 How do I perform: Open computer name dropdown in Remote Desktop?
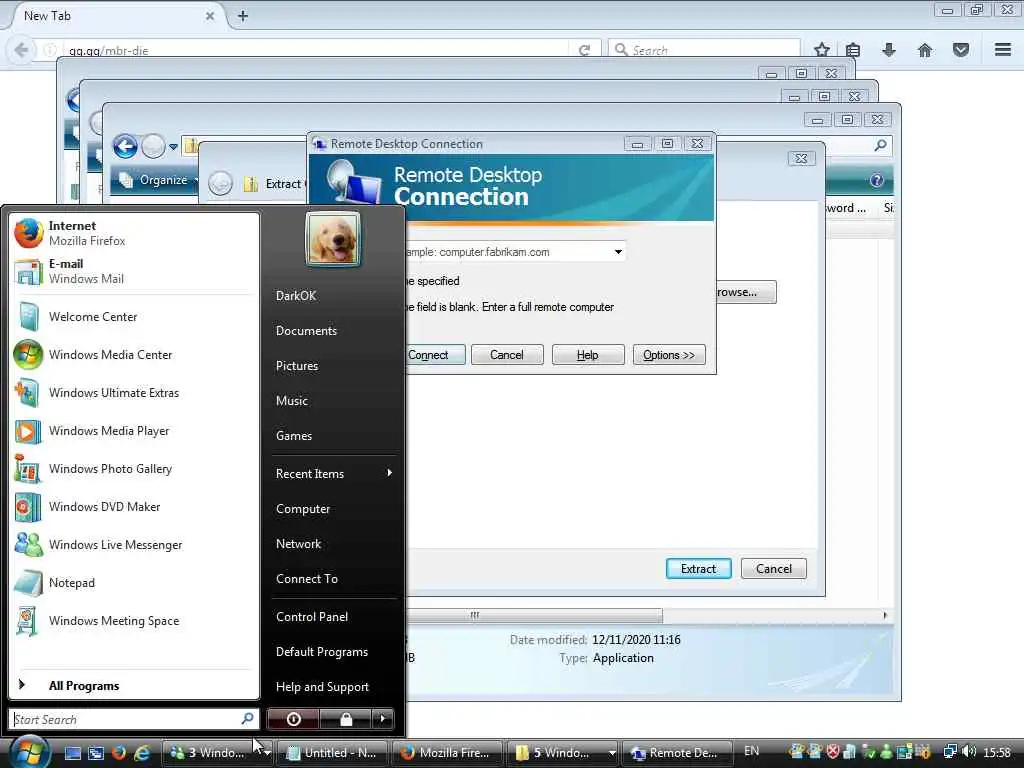pos(618,252)
